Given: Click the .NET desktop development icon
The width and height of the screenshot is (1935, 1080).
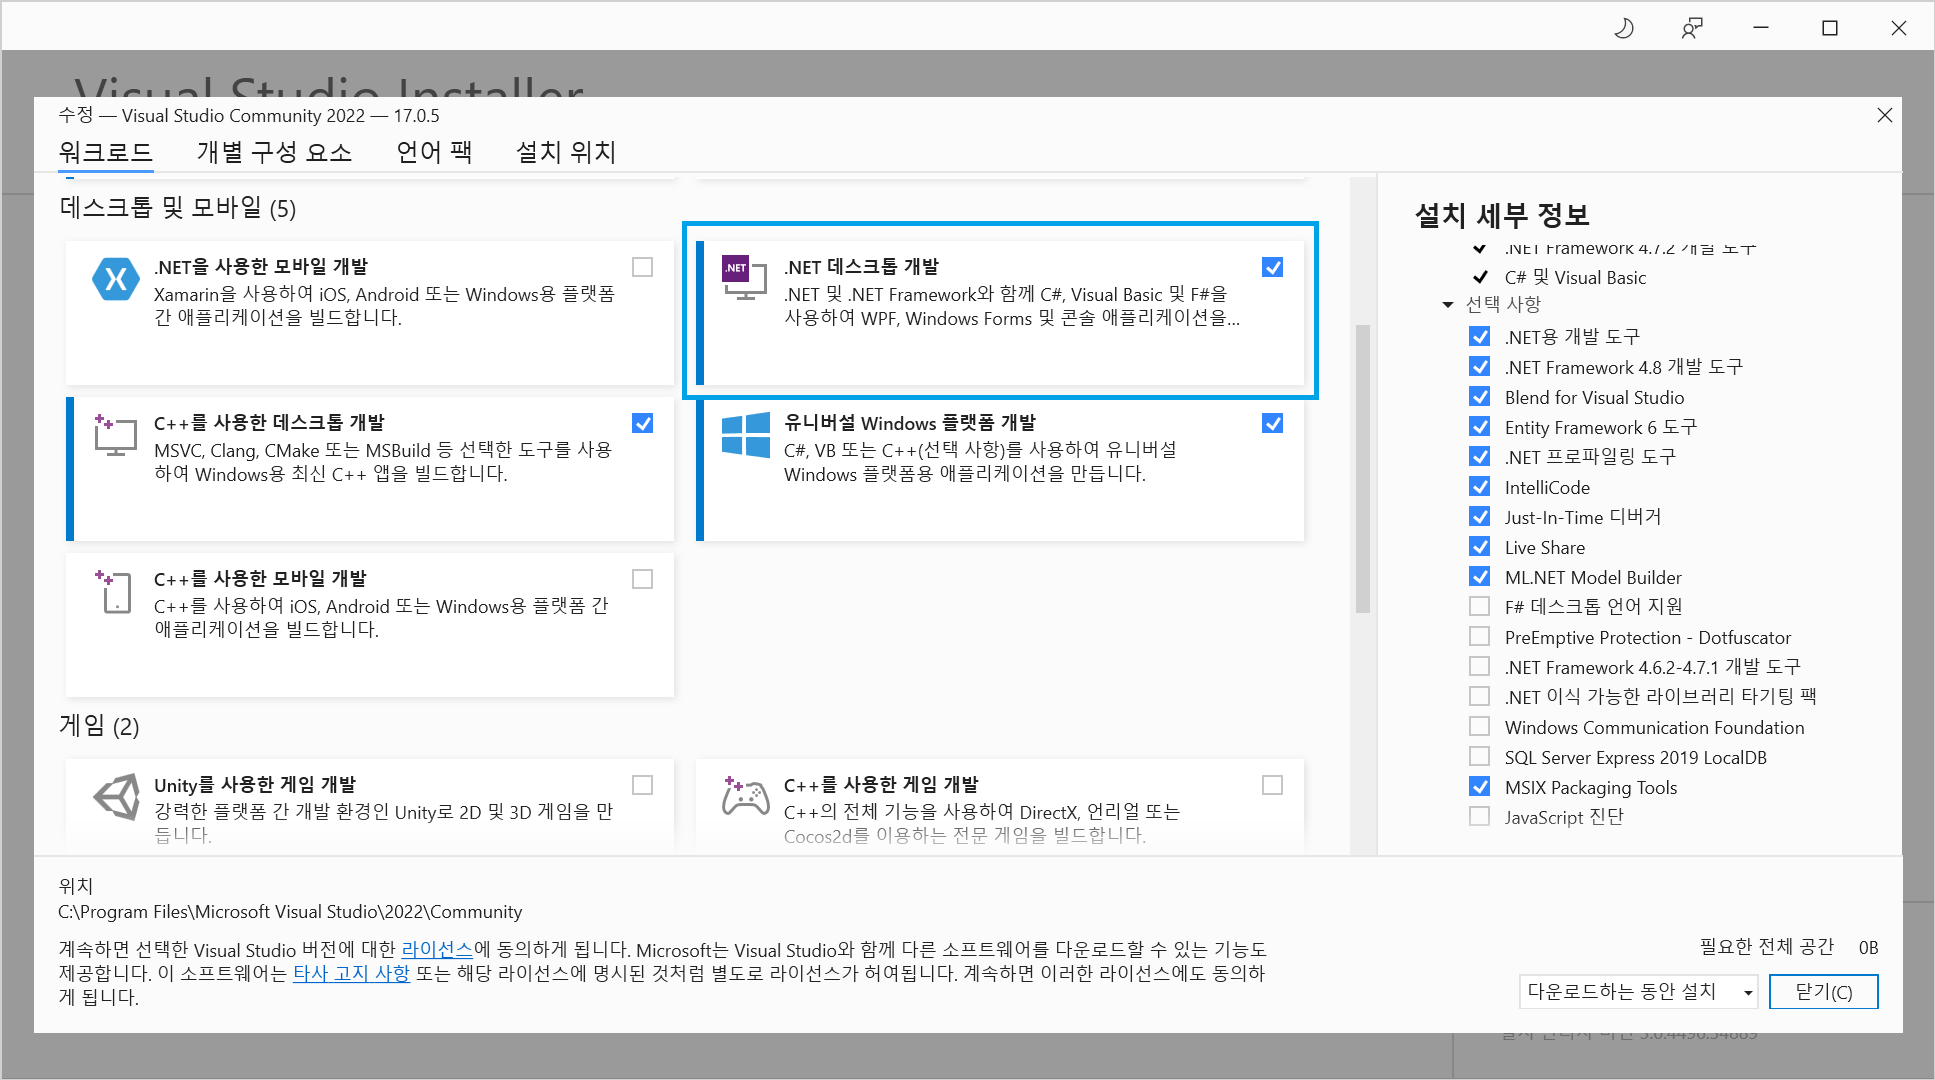Looking at the screenshot, I should pyautogui.click(x=744, y=277).
